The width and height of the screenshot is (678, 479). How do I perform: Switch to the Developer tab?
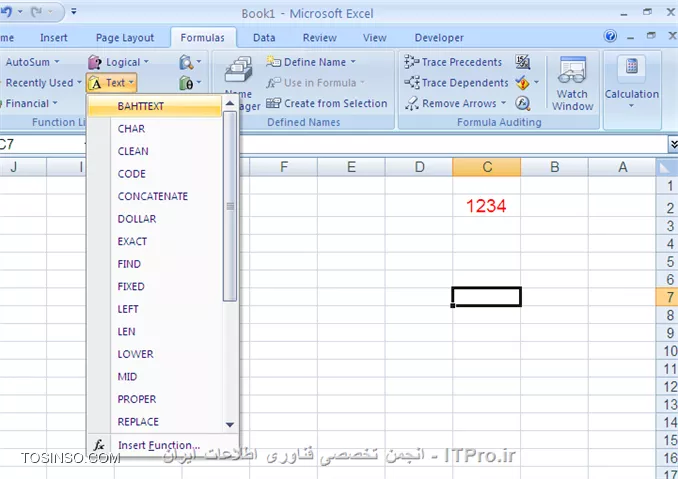click(439, 38)
